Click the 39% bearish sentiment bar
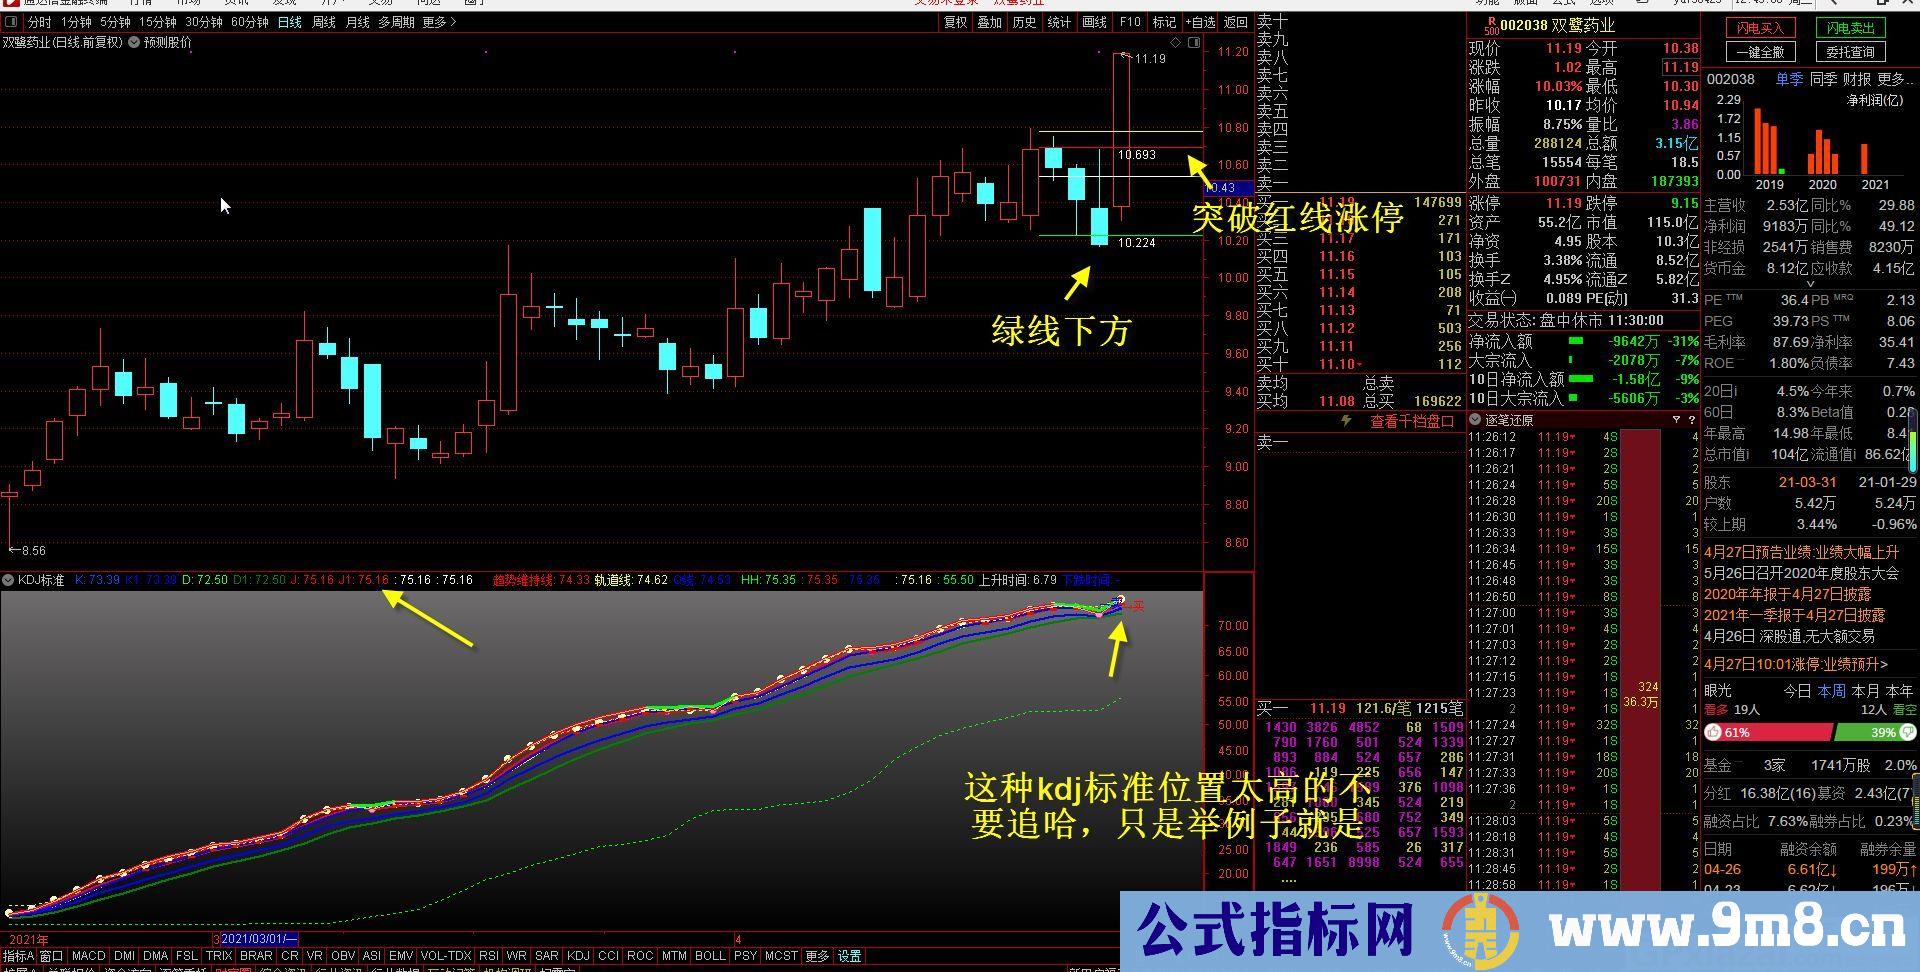1920x972 pixels. [1873, 732]
